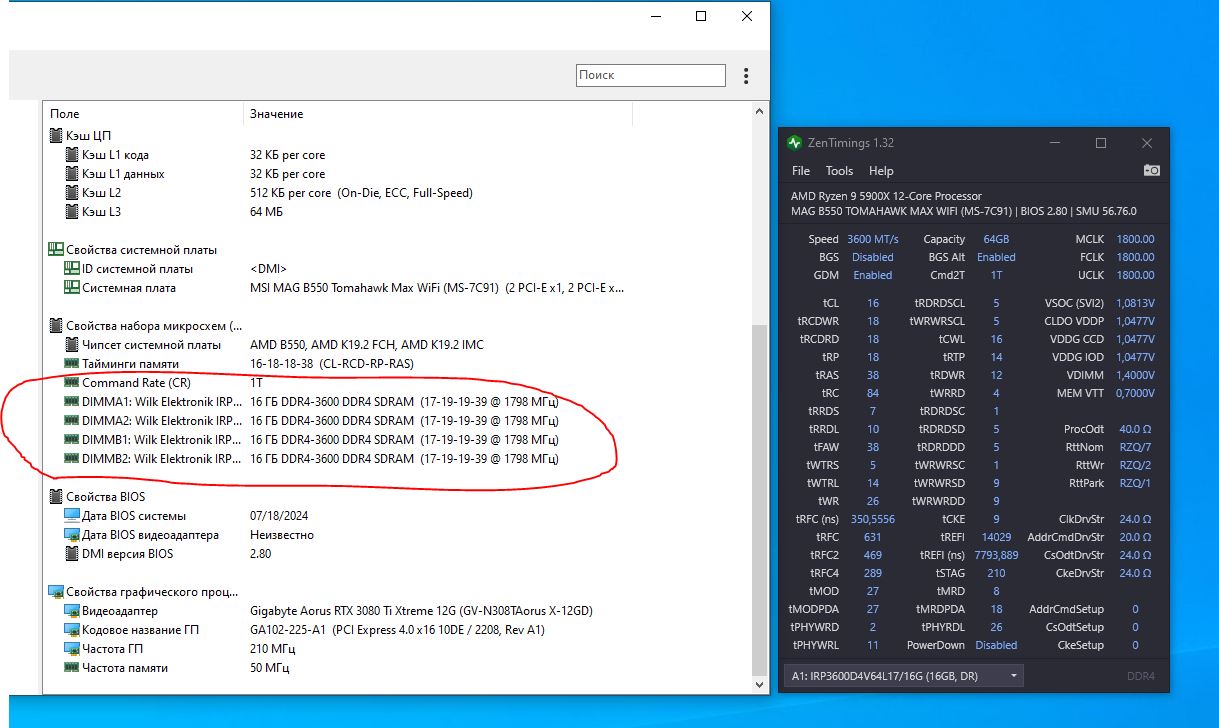Screen dimensions: 1219x728
Task: Open the Tools menu in ZenTimings
Action: [x=839, y=171]
